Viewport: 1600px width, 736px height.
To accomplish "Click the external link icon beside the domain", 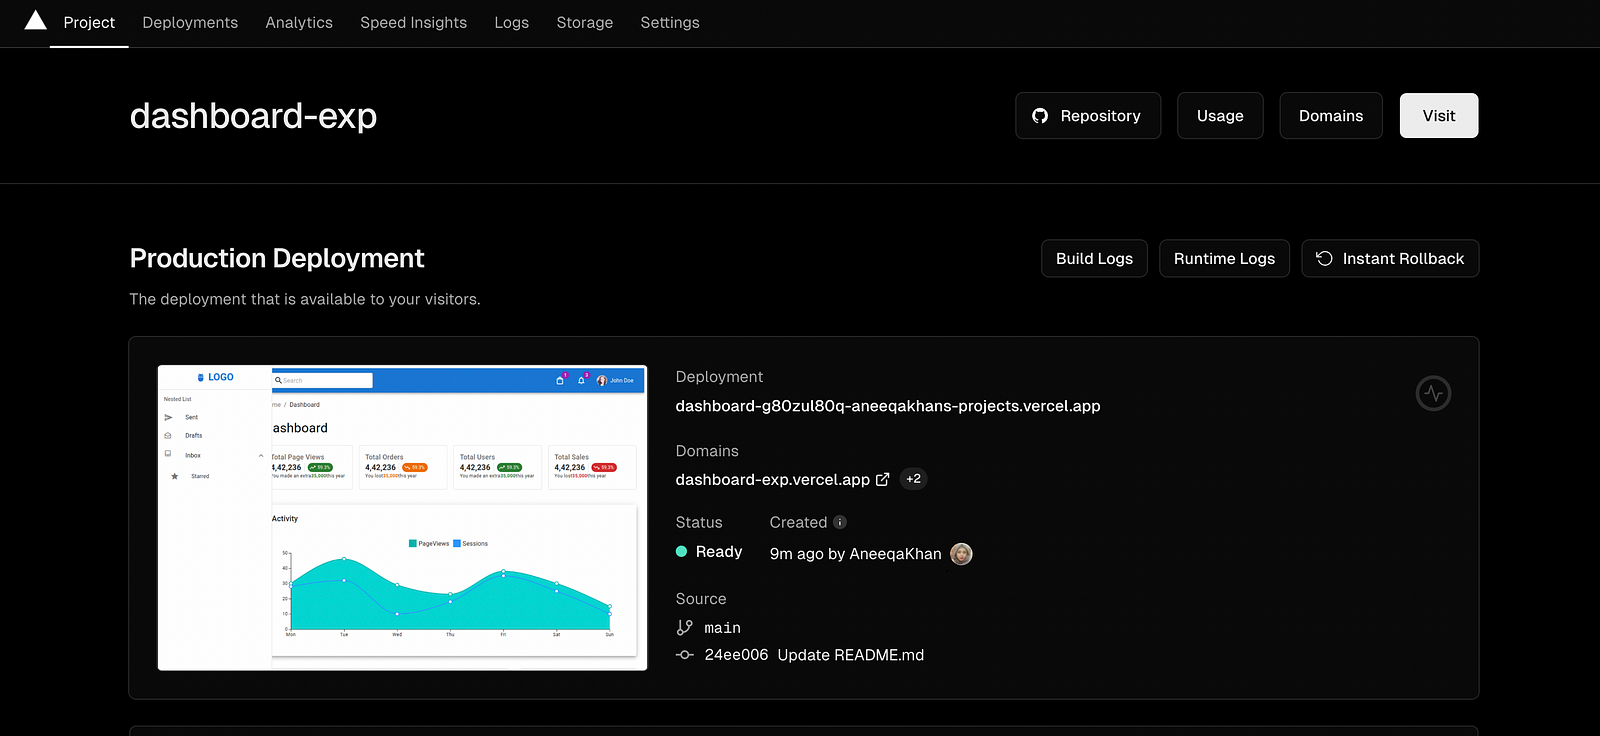I will coord(882,479).
